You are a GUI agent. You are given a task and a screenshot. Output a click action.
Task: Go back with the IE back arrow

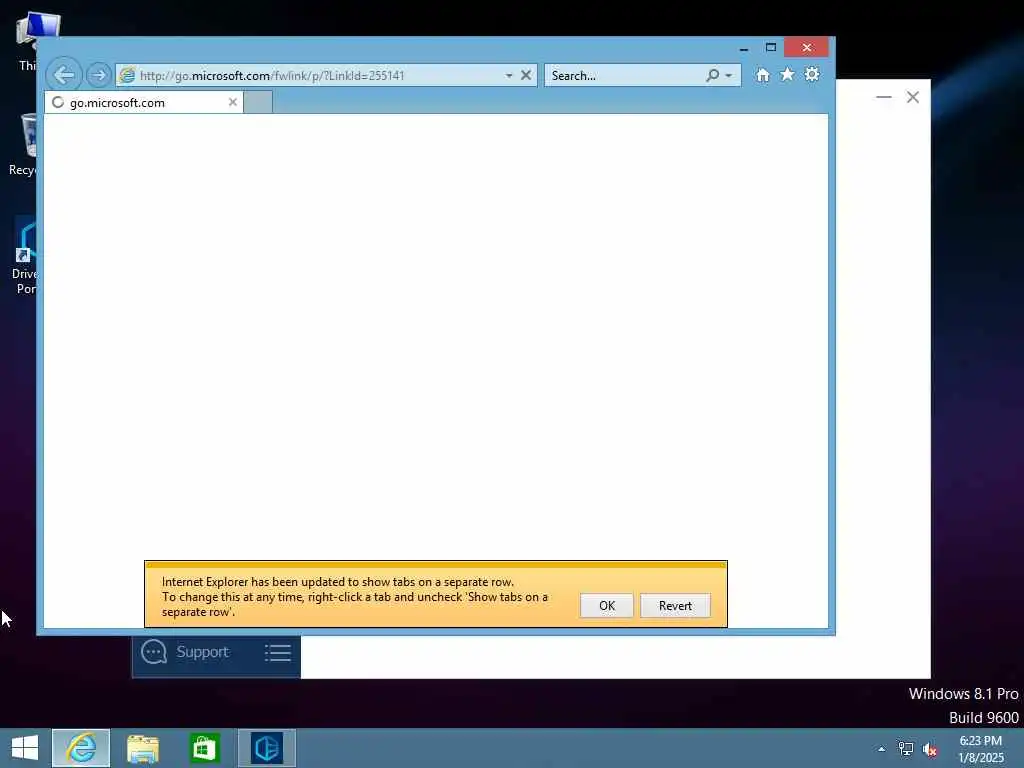tap(64, 75)
